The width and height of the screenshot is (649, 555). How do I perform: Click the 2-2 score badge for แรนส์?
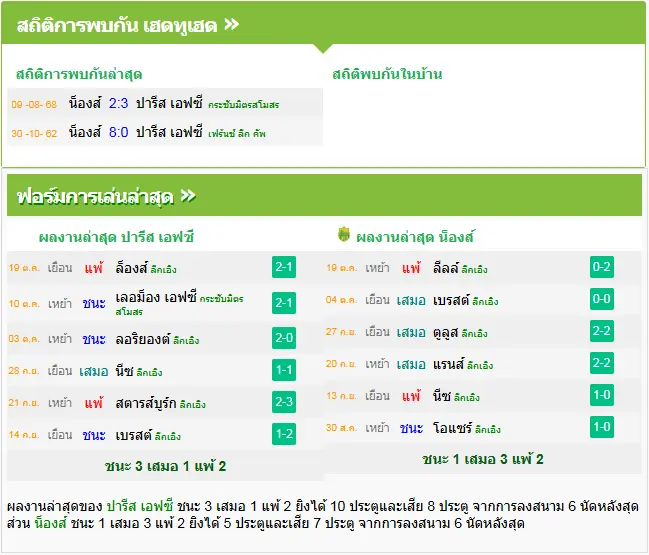pyautogui.click(x=602, y=363)
